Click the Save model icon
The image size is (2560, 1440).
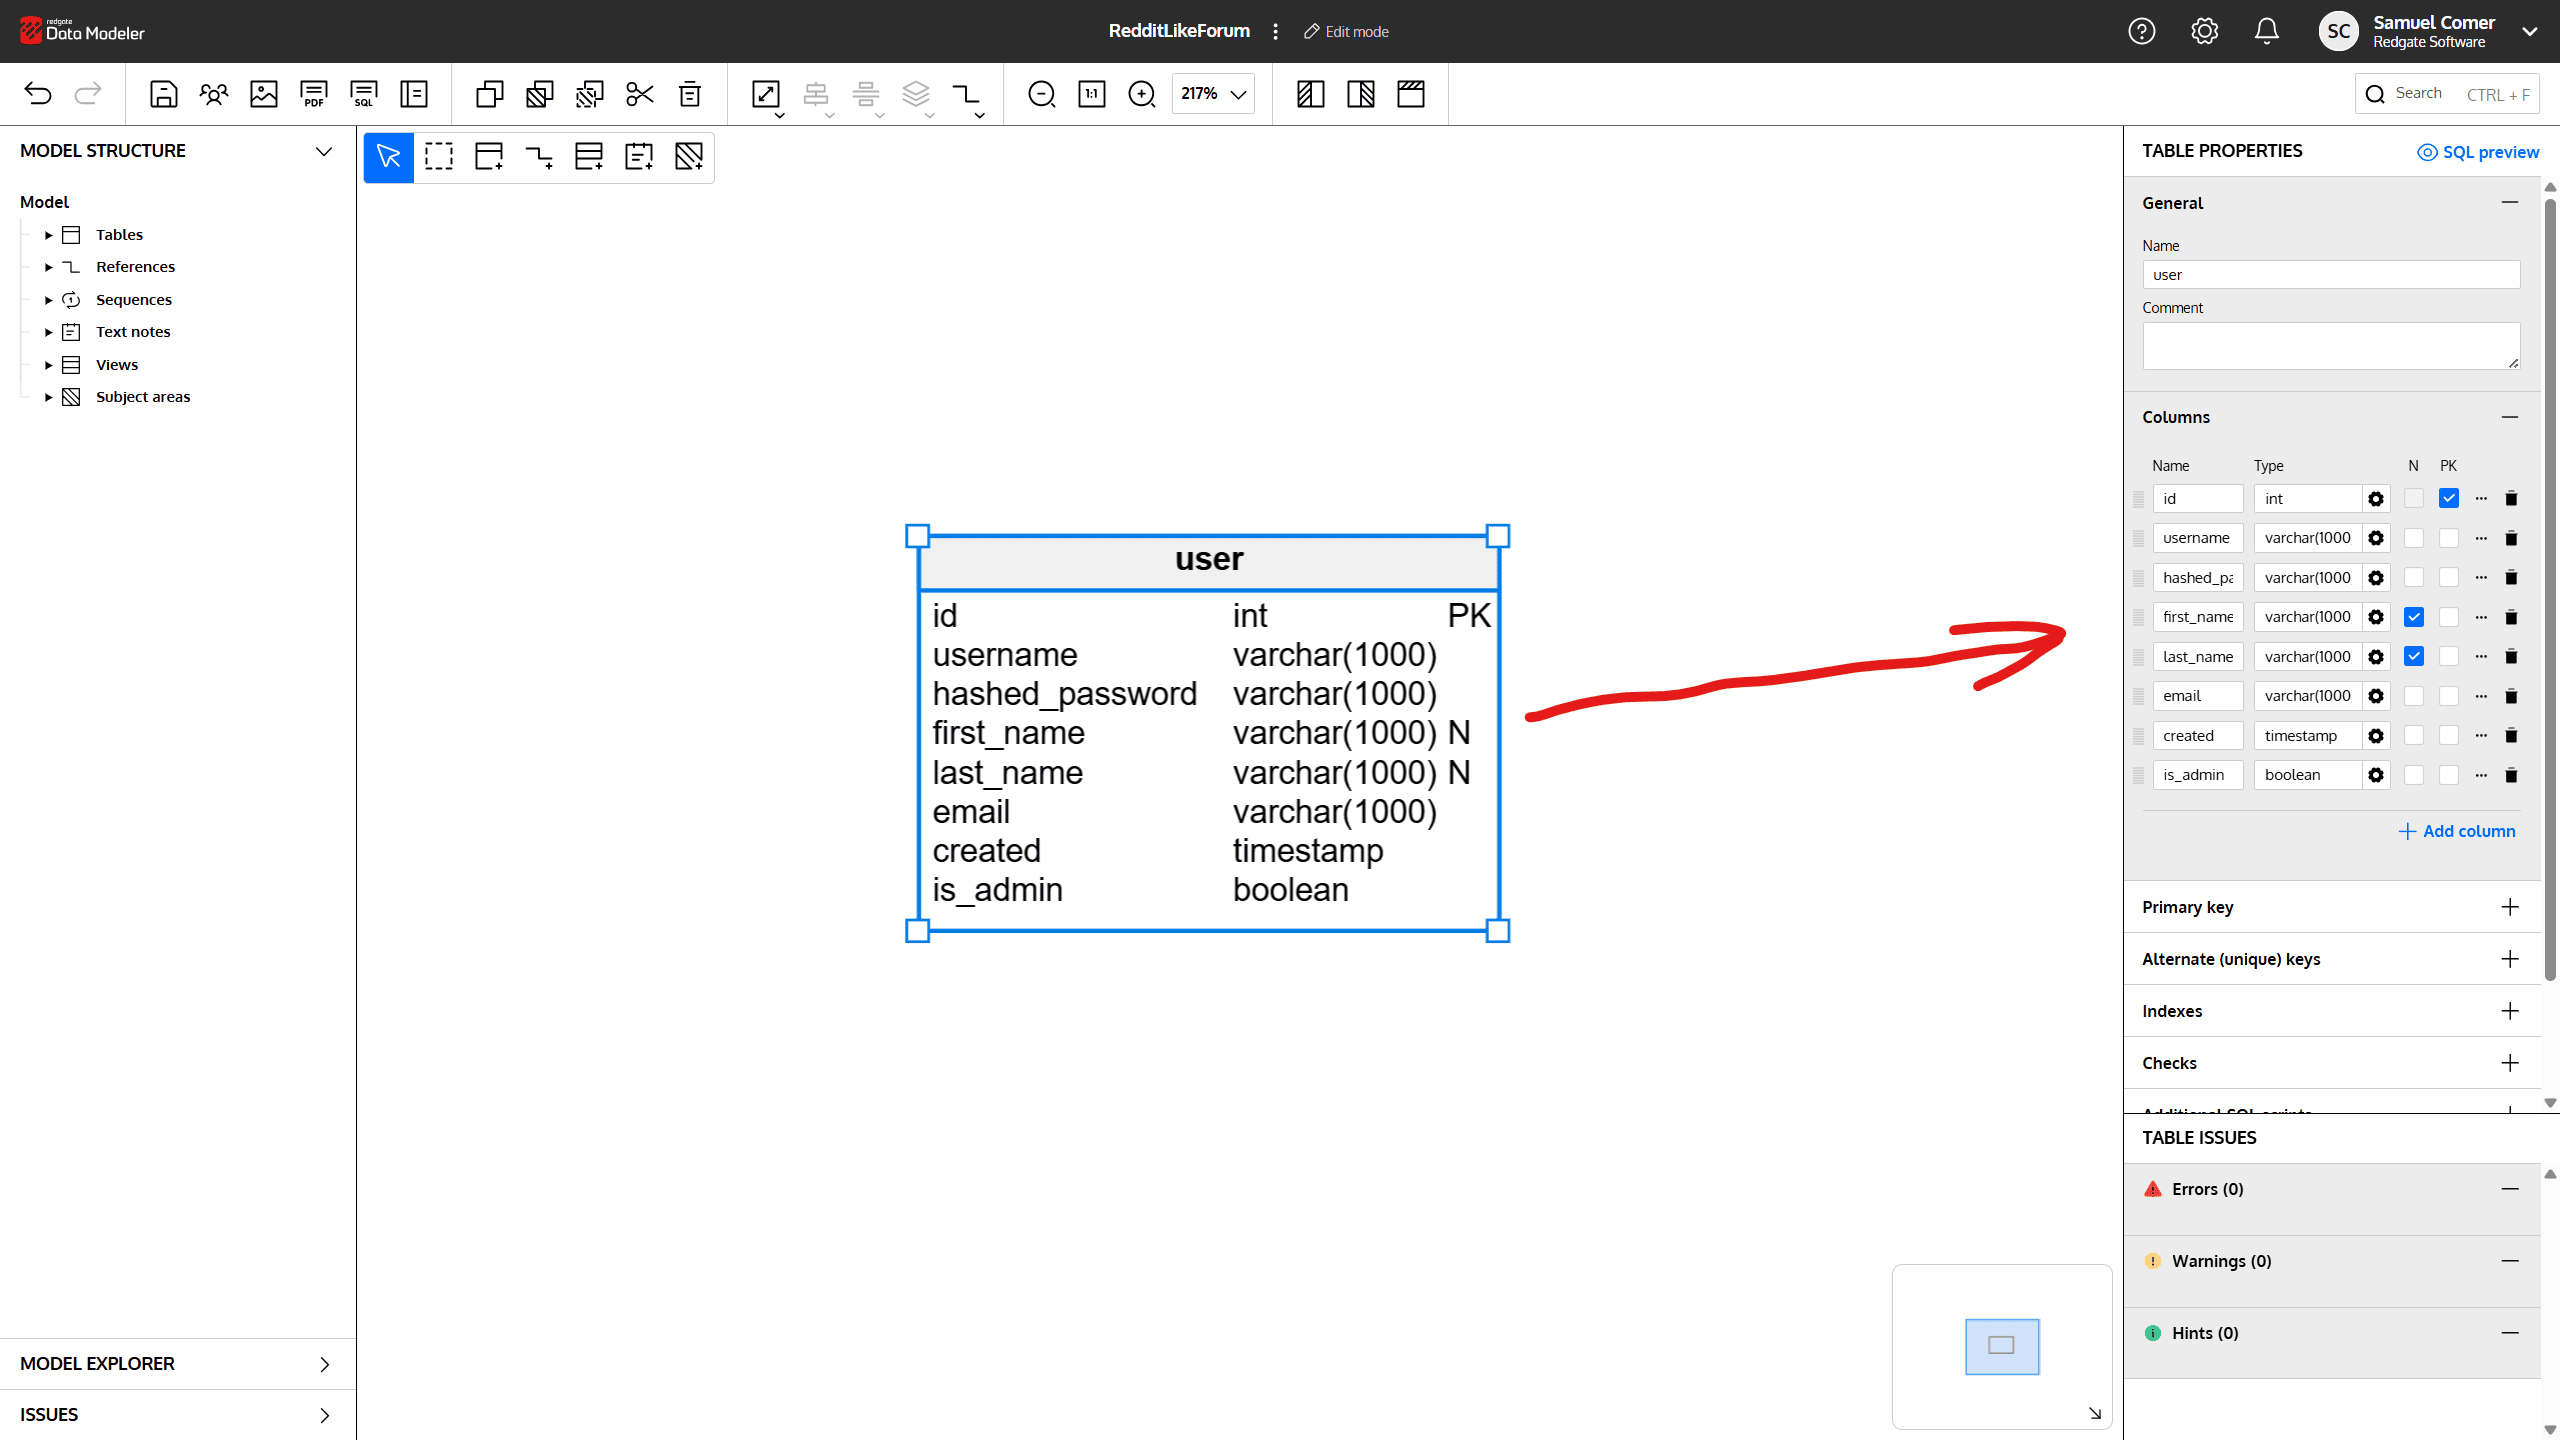click(x=163, y=94)
